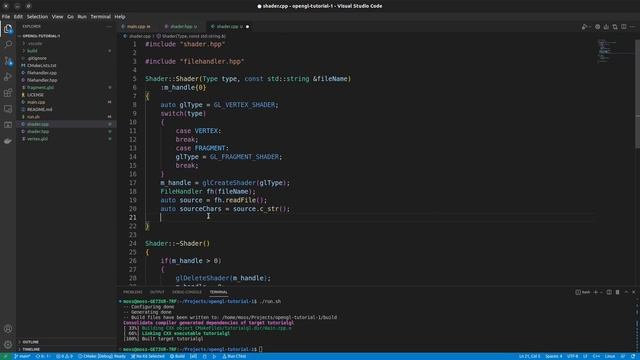Image resolution: width=640 pixels, height=360 pixels.
Task: Open the View menu
Action: pyautogui.click(x=57, y=17)
